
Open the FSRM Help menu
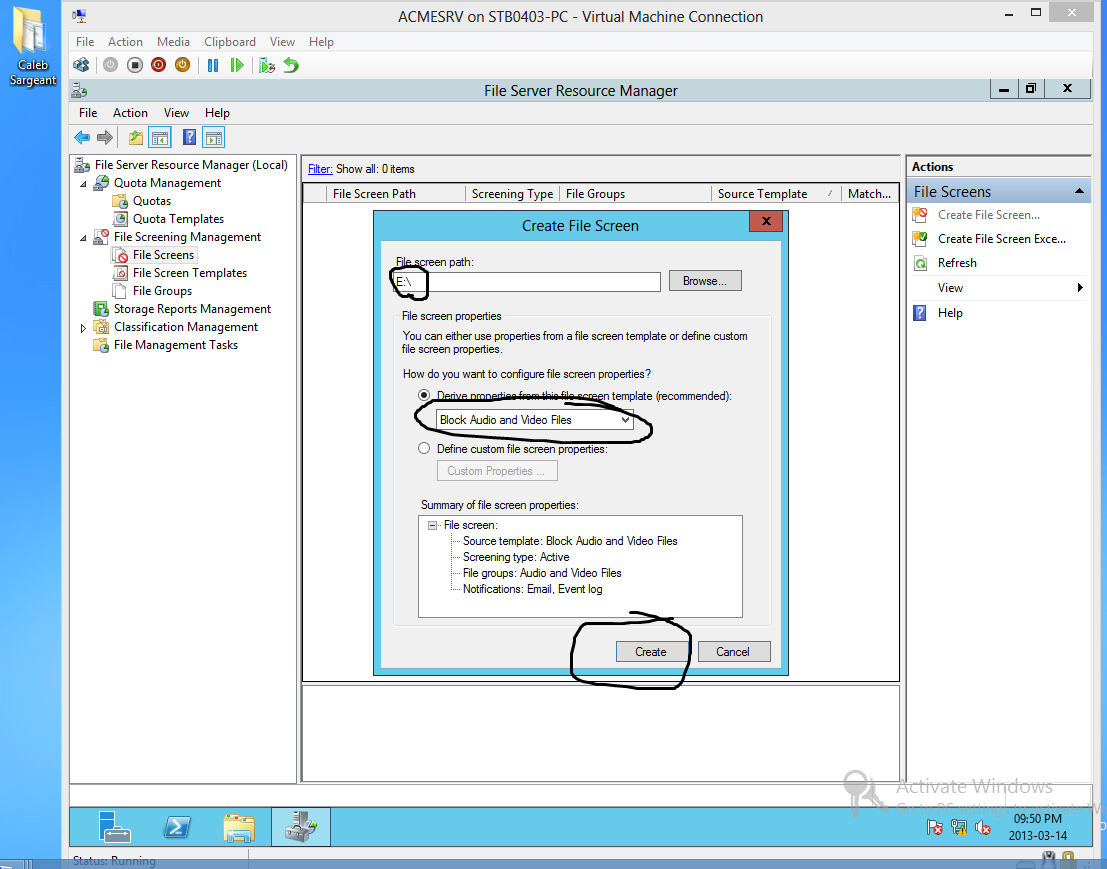[217, 113]
